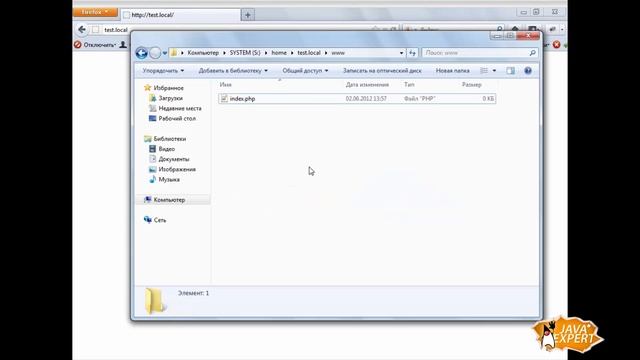
Task: Click the index.php file icon
Action: pyautogui.click(x=224, y=98)
